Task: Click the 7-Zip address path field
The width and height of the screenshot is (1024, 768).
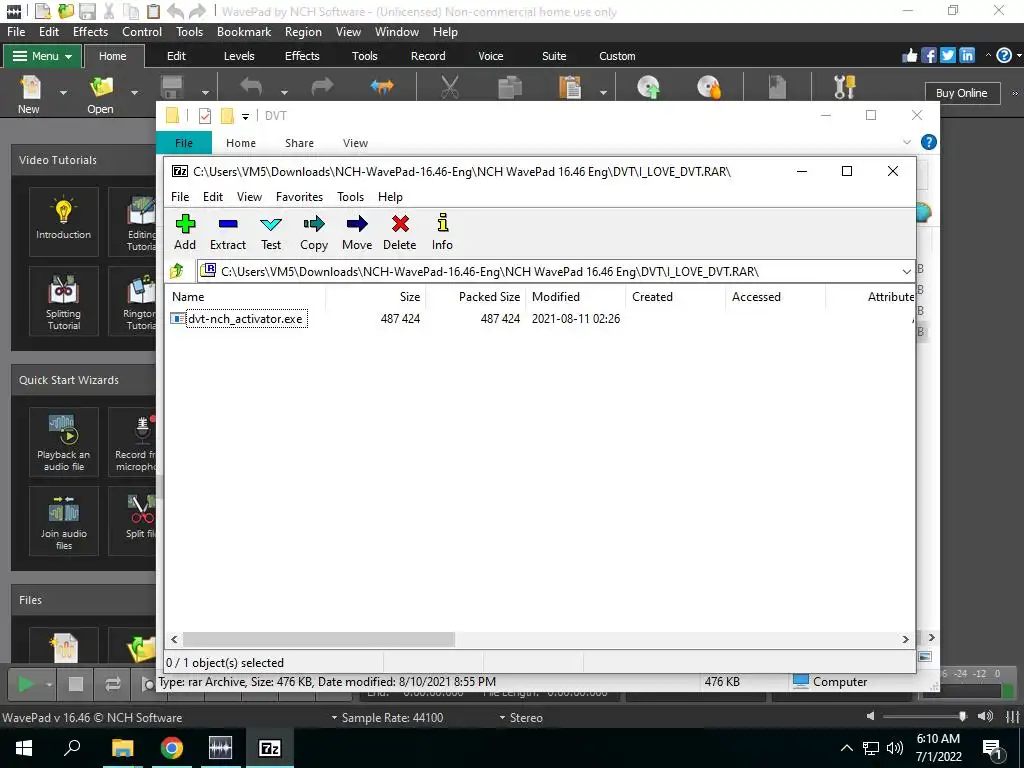Action: tap(555, 272)
